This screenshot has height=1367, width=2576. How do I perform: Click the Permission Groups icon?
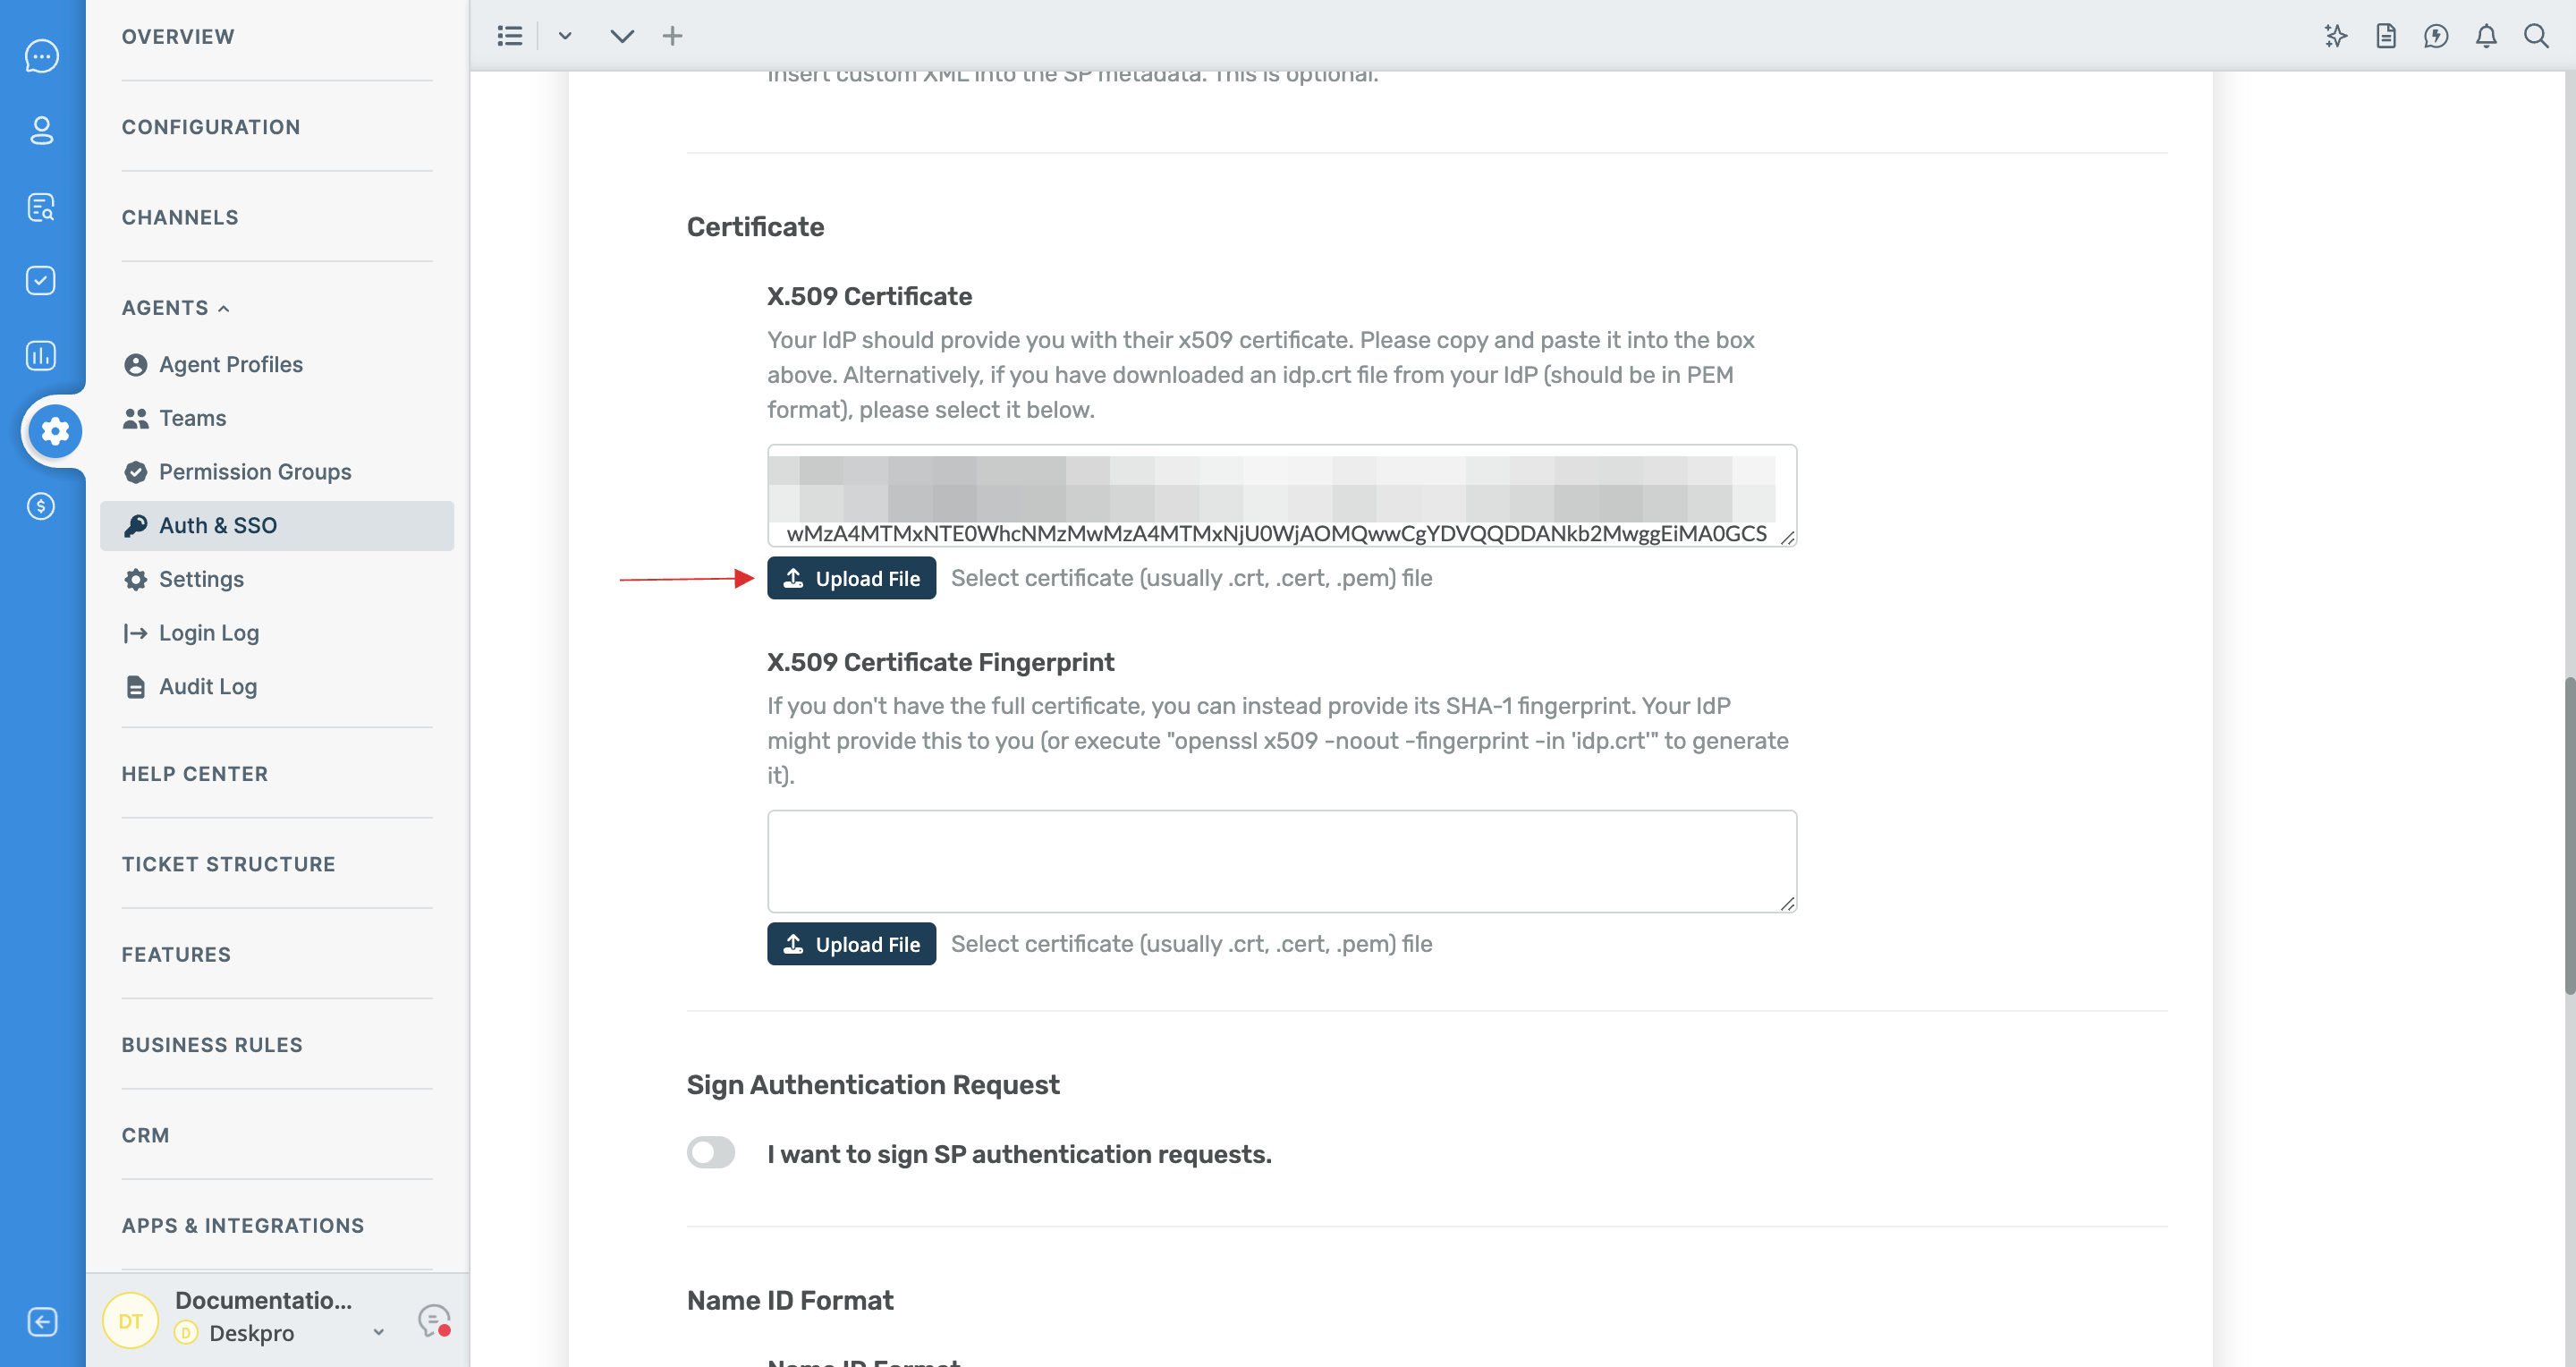coord(134,472)
